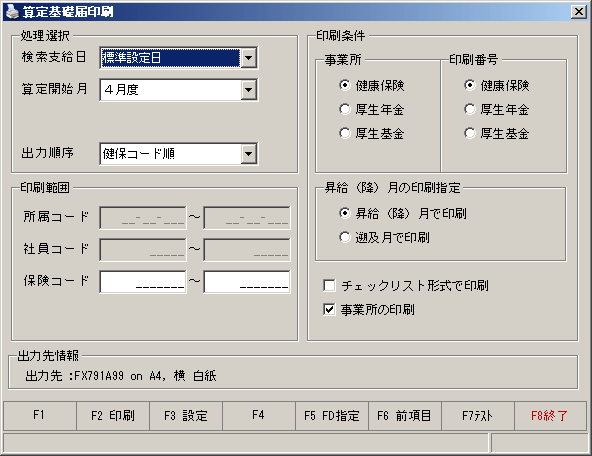
Task: Open F3 設定 settings
Action: point(186,416)
